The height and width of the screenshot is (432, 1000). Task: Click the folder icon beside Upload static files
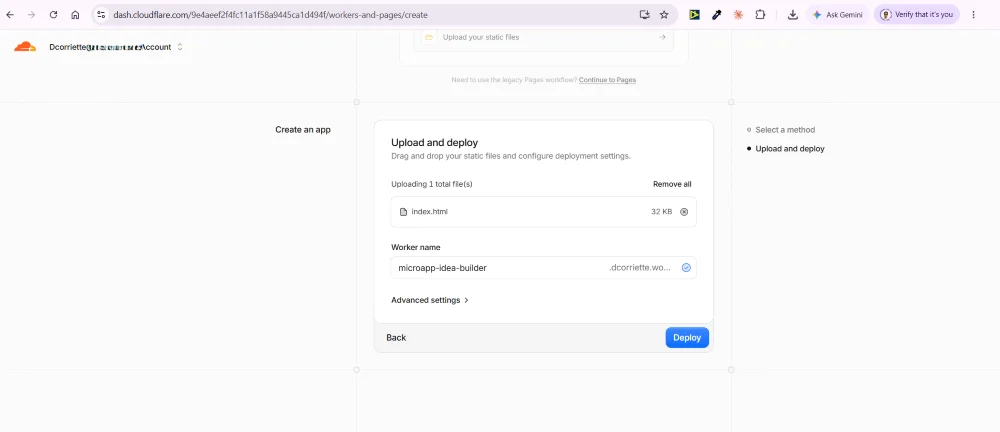point(429,38)
